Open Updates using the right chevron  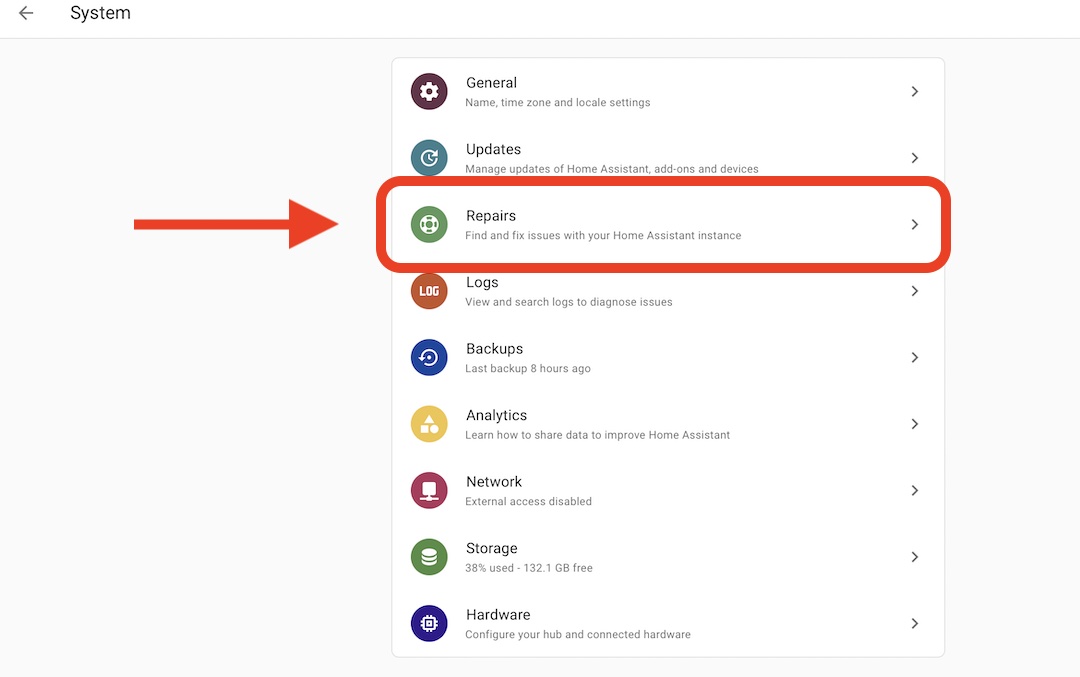915,158
